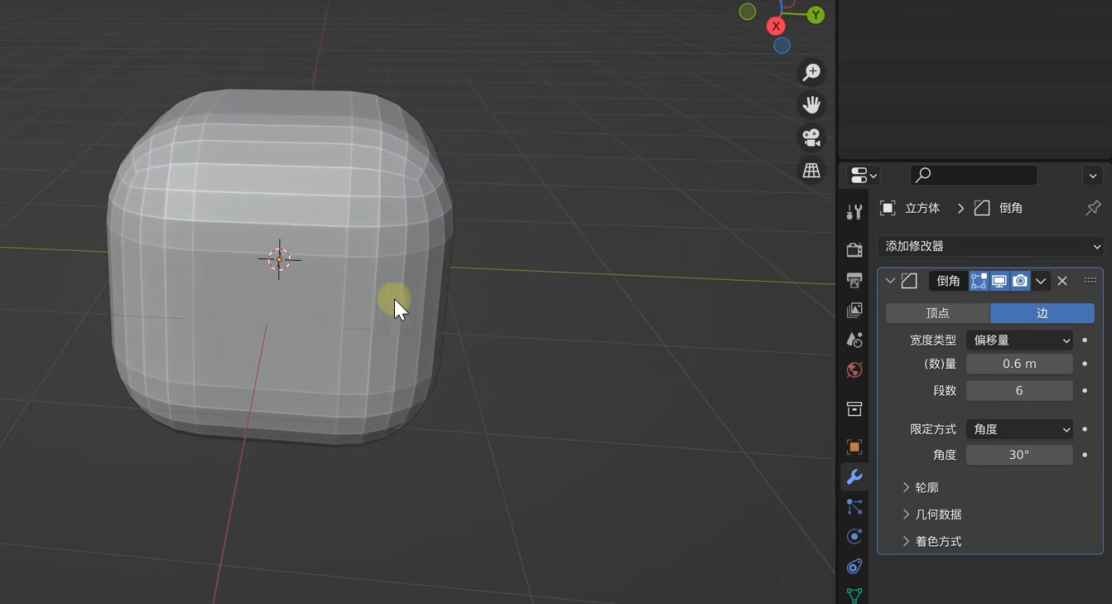Image resolution: width=1112 pixels, height=604 pixels.
Task: Remove the 倒角 modifier with the X button
Action: [x=1062, y=281]
